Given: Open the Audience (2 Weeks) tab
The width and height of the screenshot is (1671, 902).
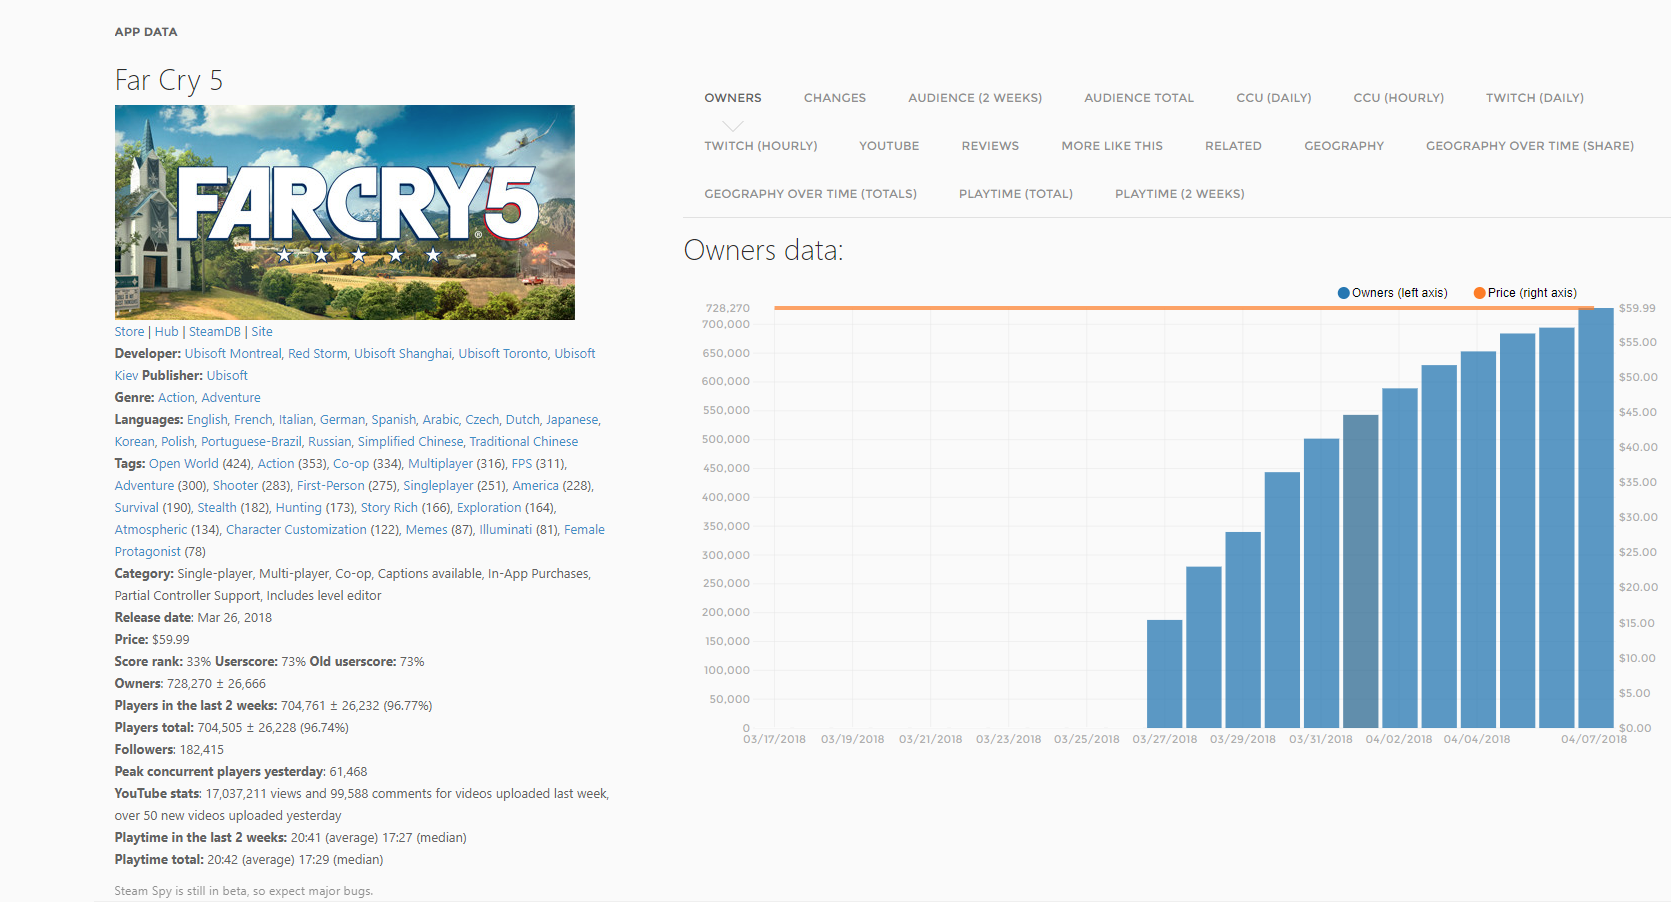Looking at the screenshot, I should [x=975, y=98].
